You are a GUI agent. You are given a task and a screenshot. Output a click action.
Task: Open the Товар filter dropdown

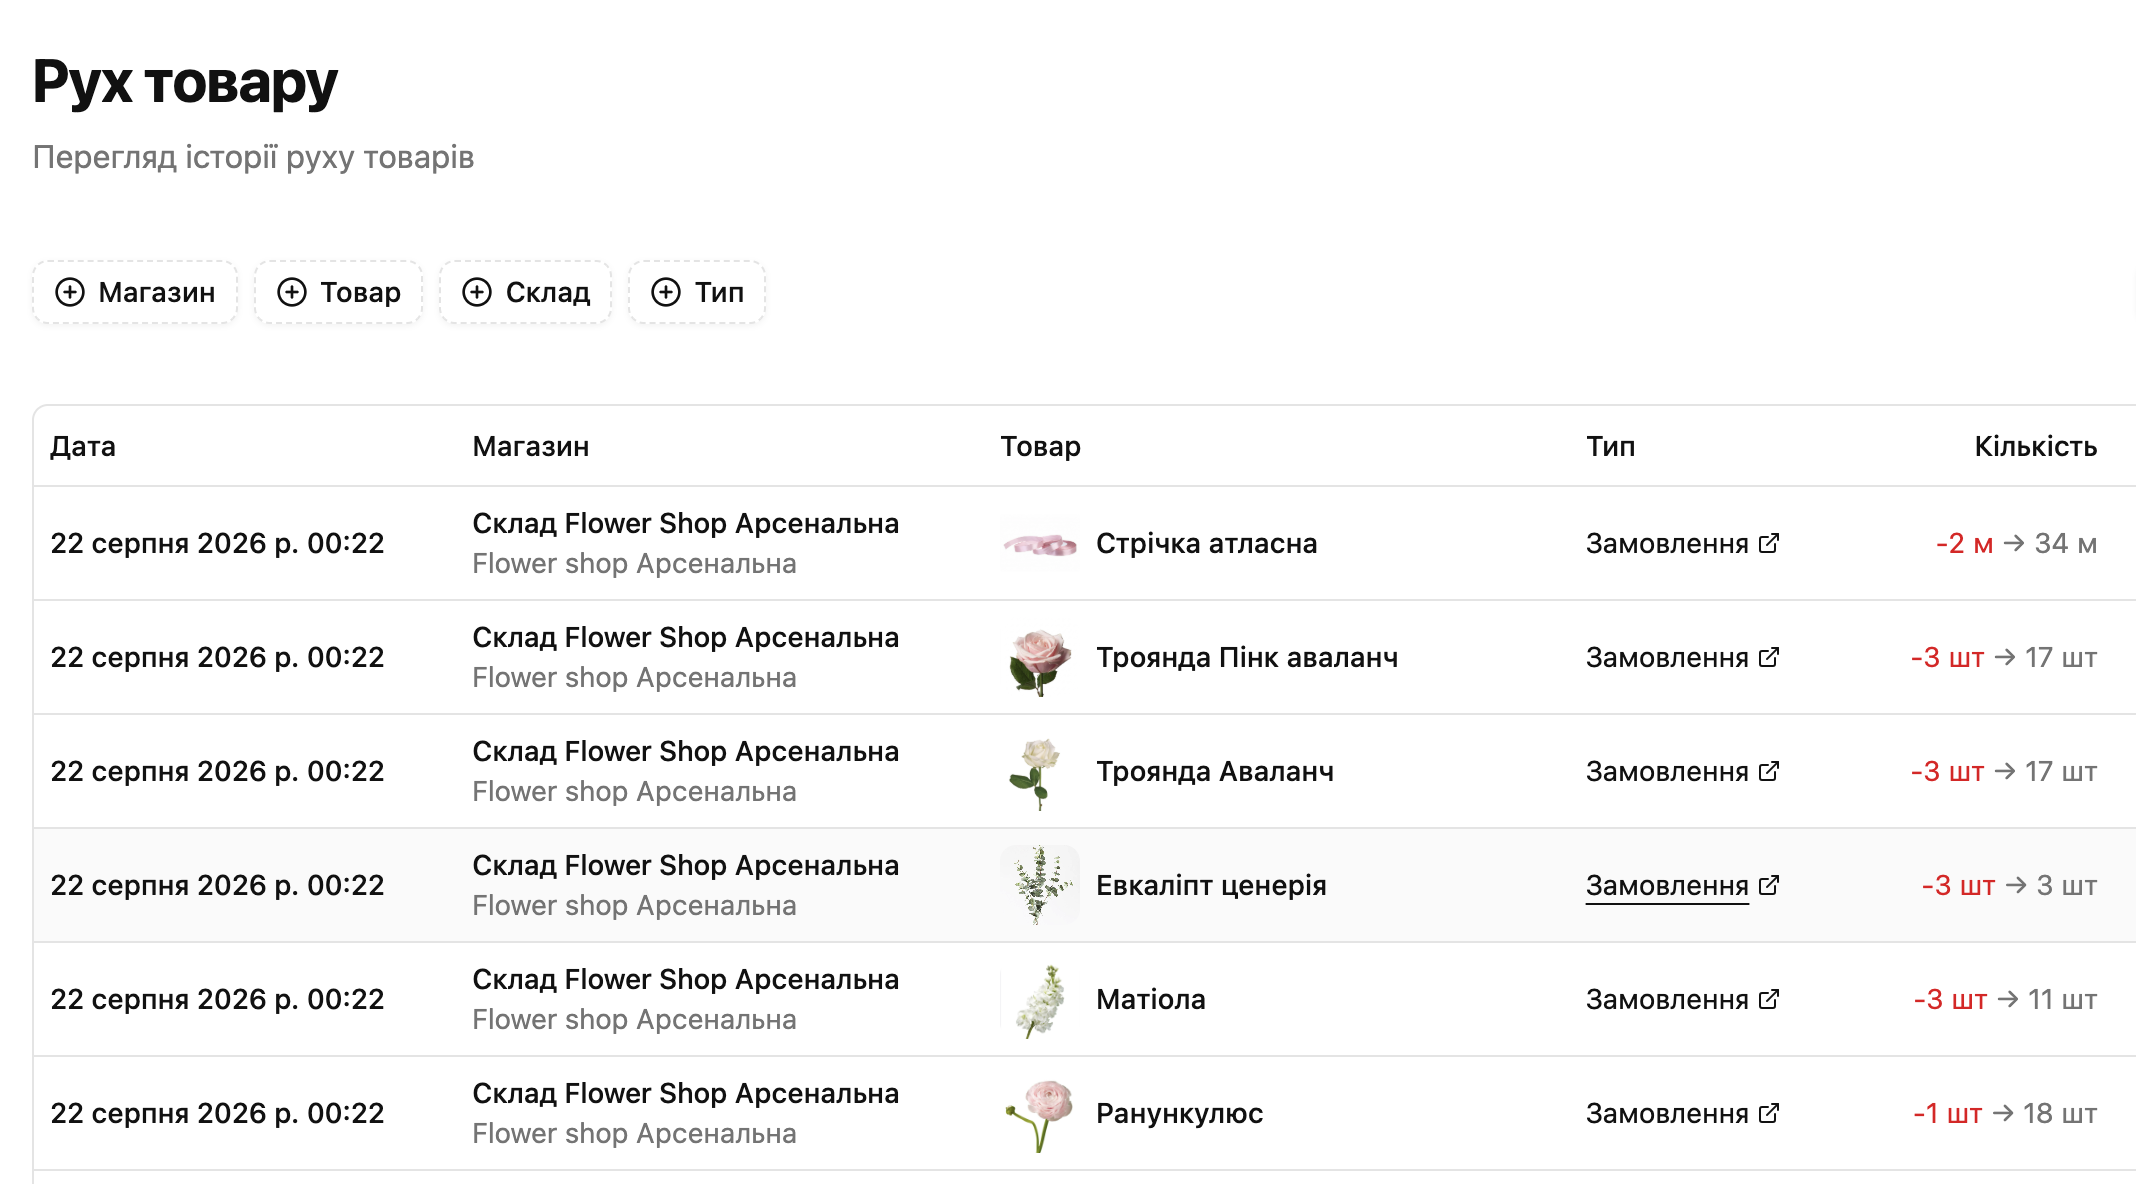tap(339, 292)
